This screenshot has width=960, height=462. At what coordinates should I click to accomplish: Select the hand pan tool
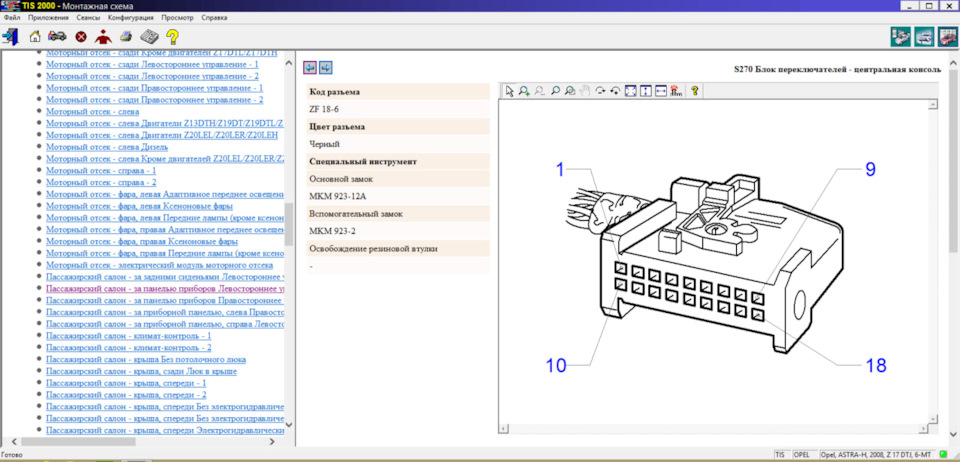[x=585, y=91]
